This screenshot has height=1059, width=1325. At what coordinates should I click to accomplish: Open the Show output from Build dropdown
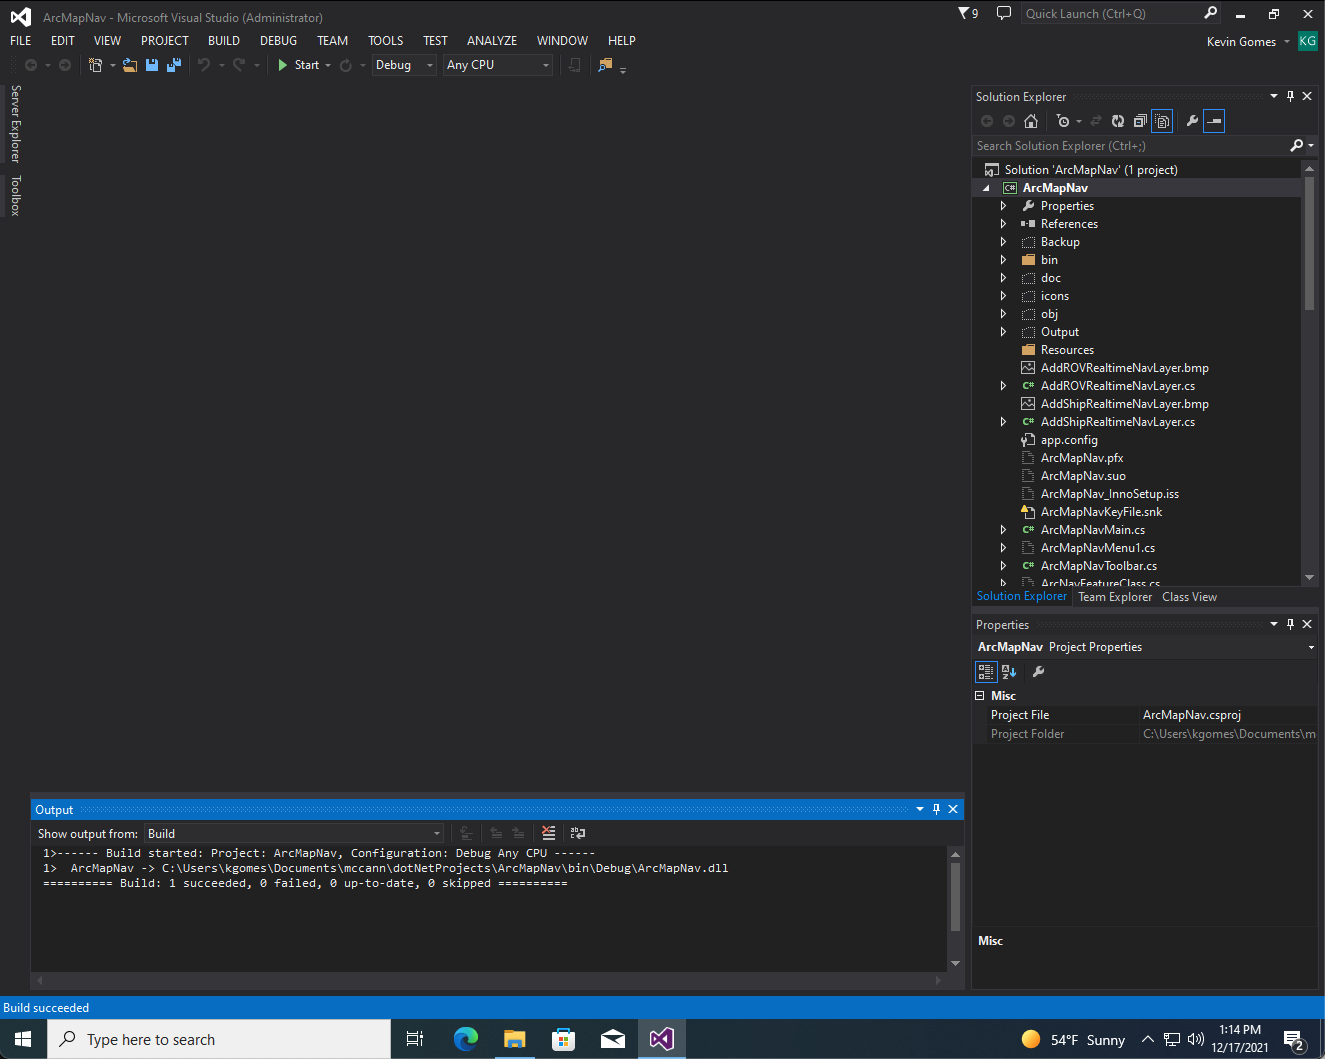(x=294, y=834)
